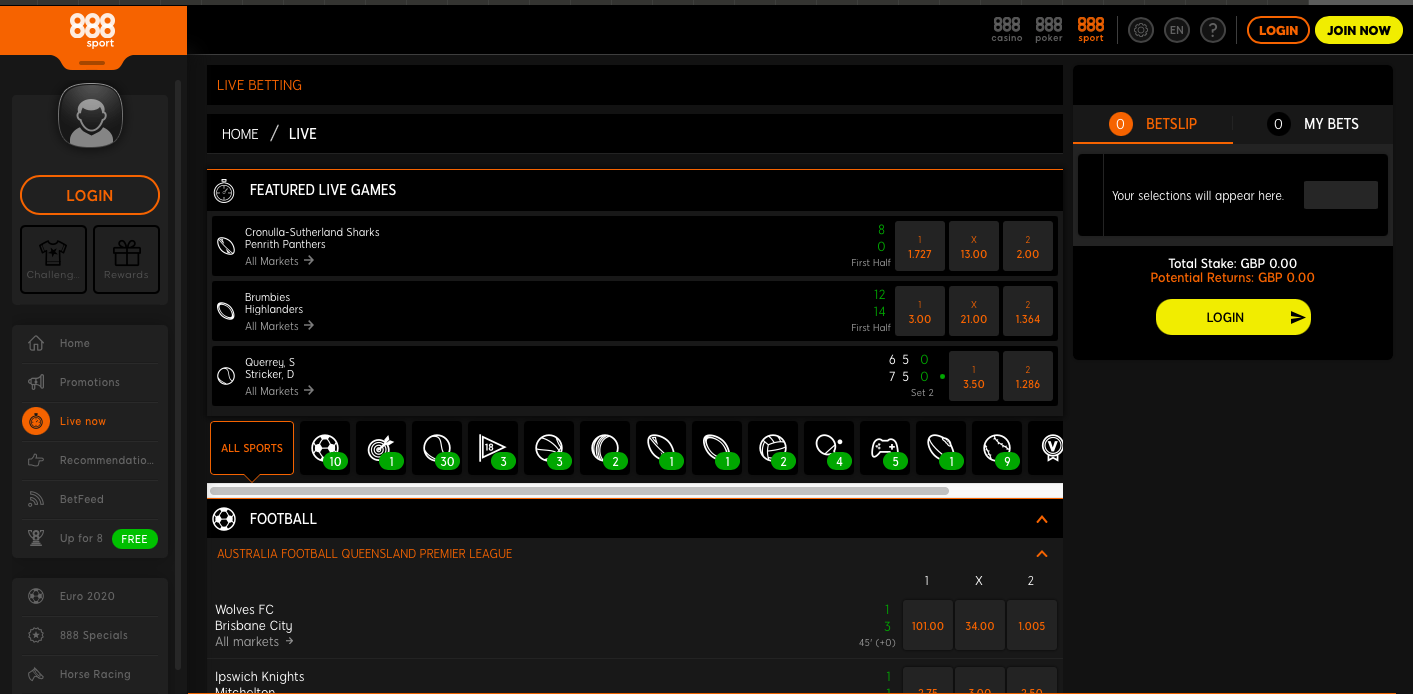This screenshot has height=694, width=1413.
Task: Open All markets for Wolves FC match
Action: pyautogui.click(x=255, y=642)
